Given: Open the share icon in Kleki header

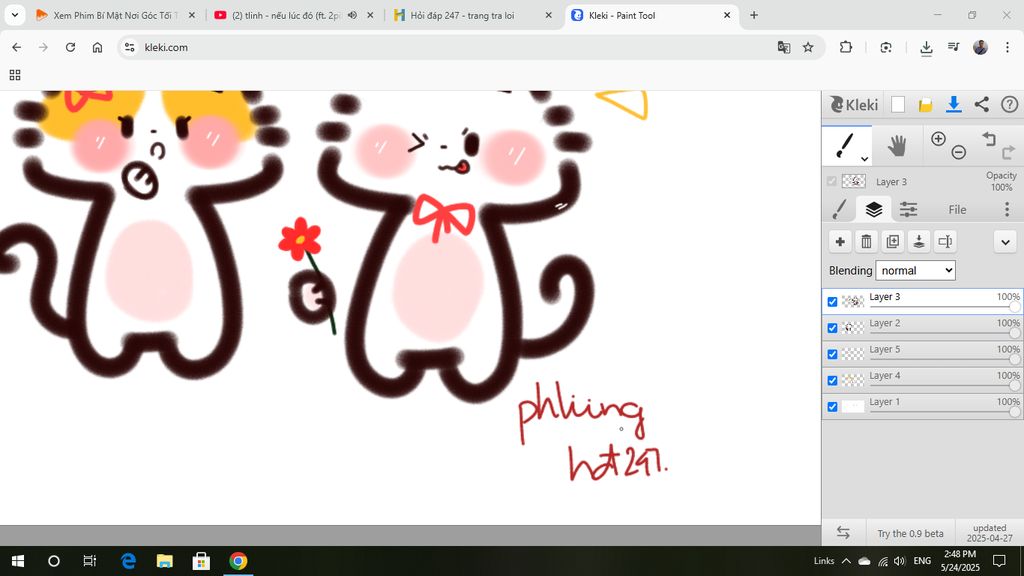Looking at the screenshot, I should coord(981,105).
